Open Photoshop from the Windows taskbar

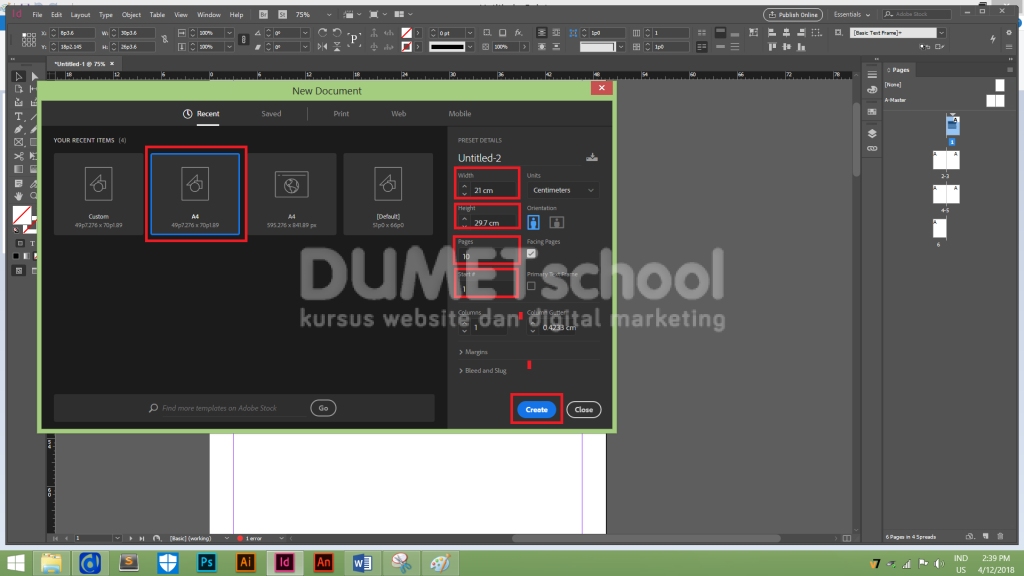click(x=206, y=562)
